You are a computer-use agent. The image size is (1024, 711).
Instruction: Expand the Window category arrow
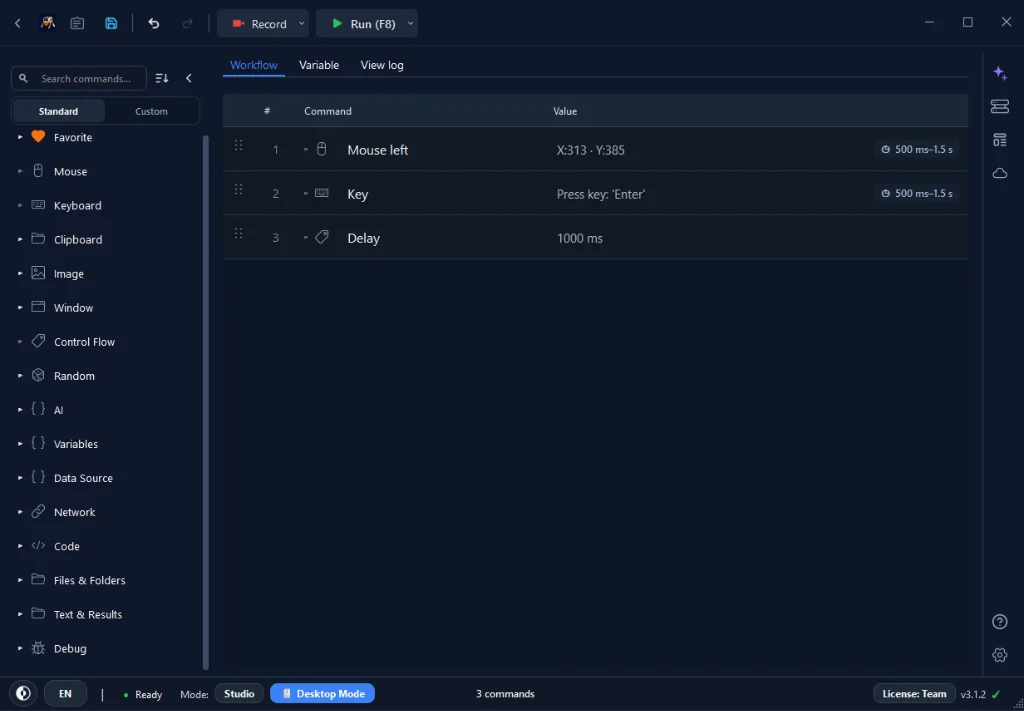20,308
